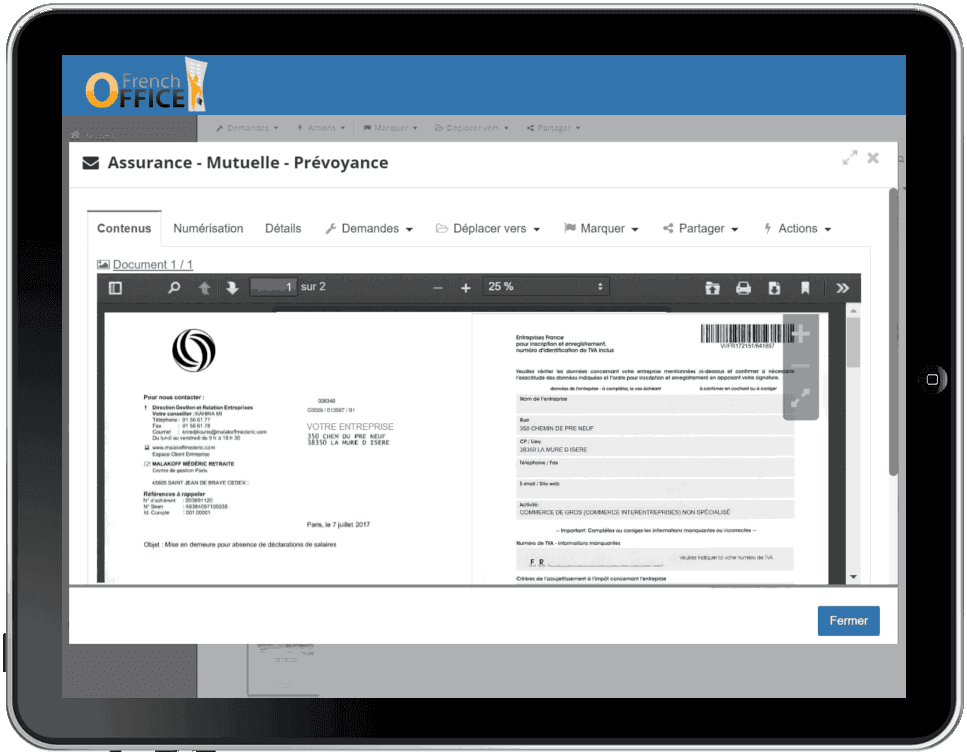This screenshot has width=967, height=755.
Task: Open the 25 % zoom level dropdown
Action: (x=545, y=287)
